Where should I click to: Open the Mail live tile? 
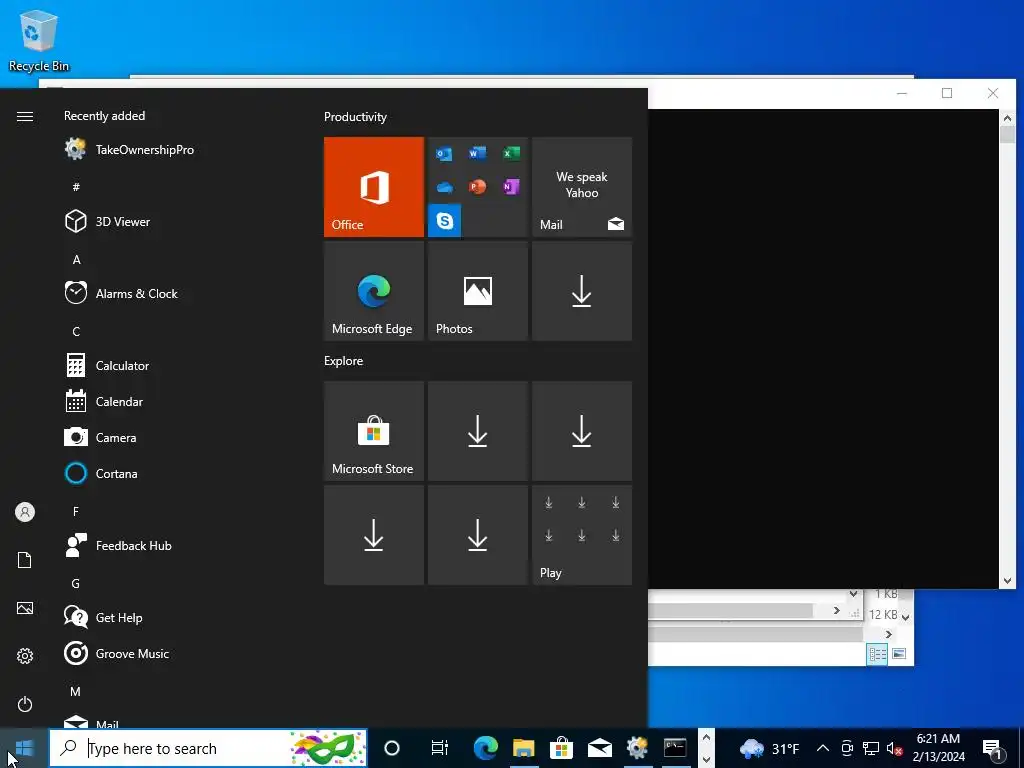tap(582, 187)
